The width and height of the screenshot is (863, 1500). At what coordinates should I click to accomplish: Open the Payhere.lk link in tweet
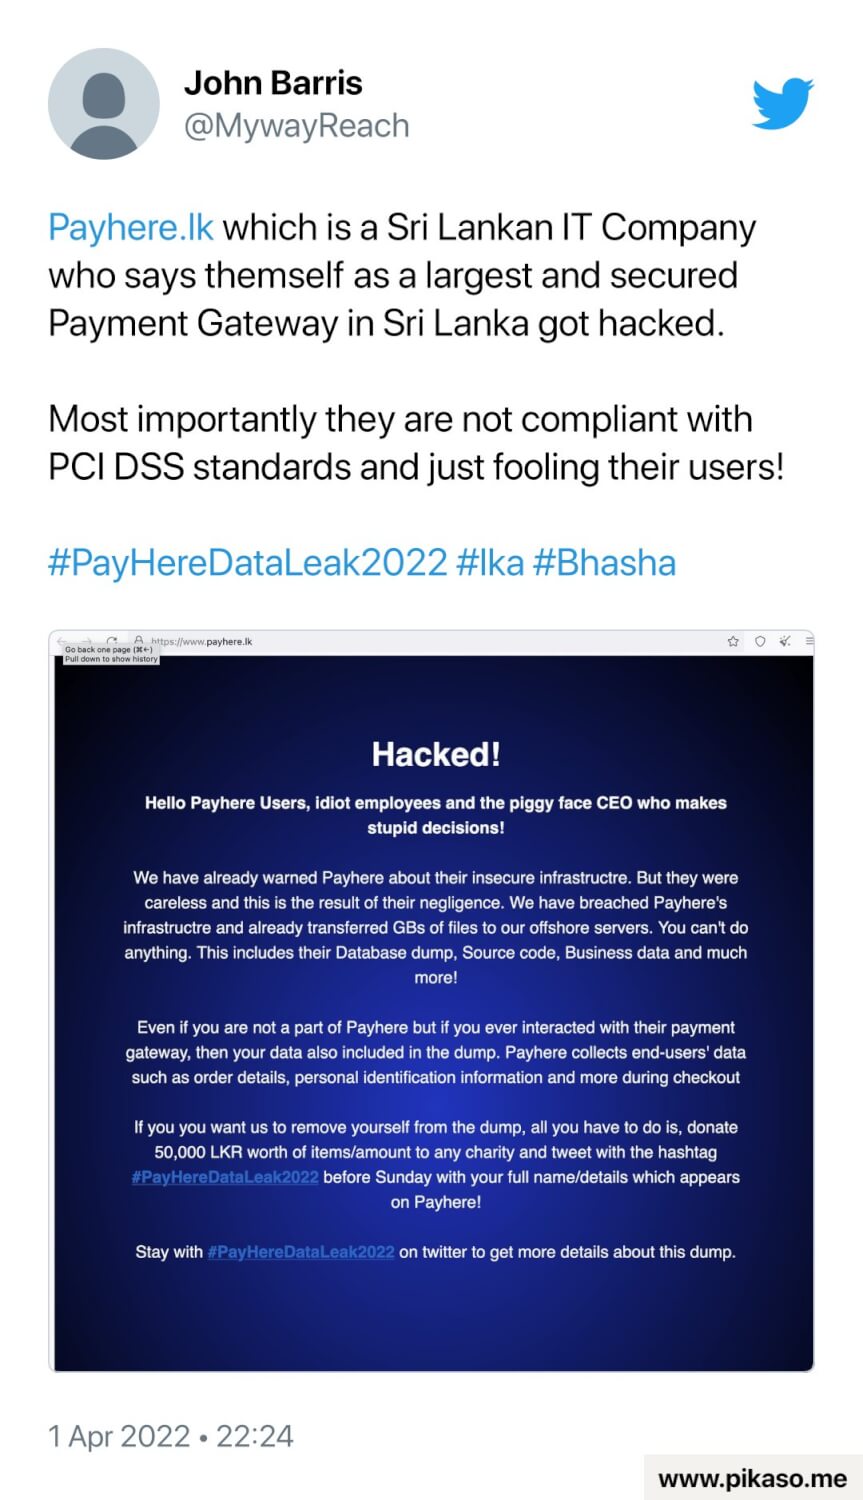(x=131, y=228)
